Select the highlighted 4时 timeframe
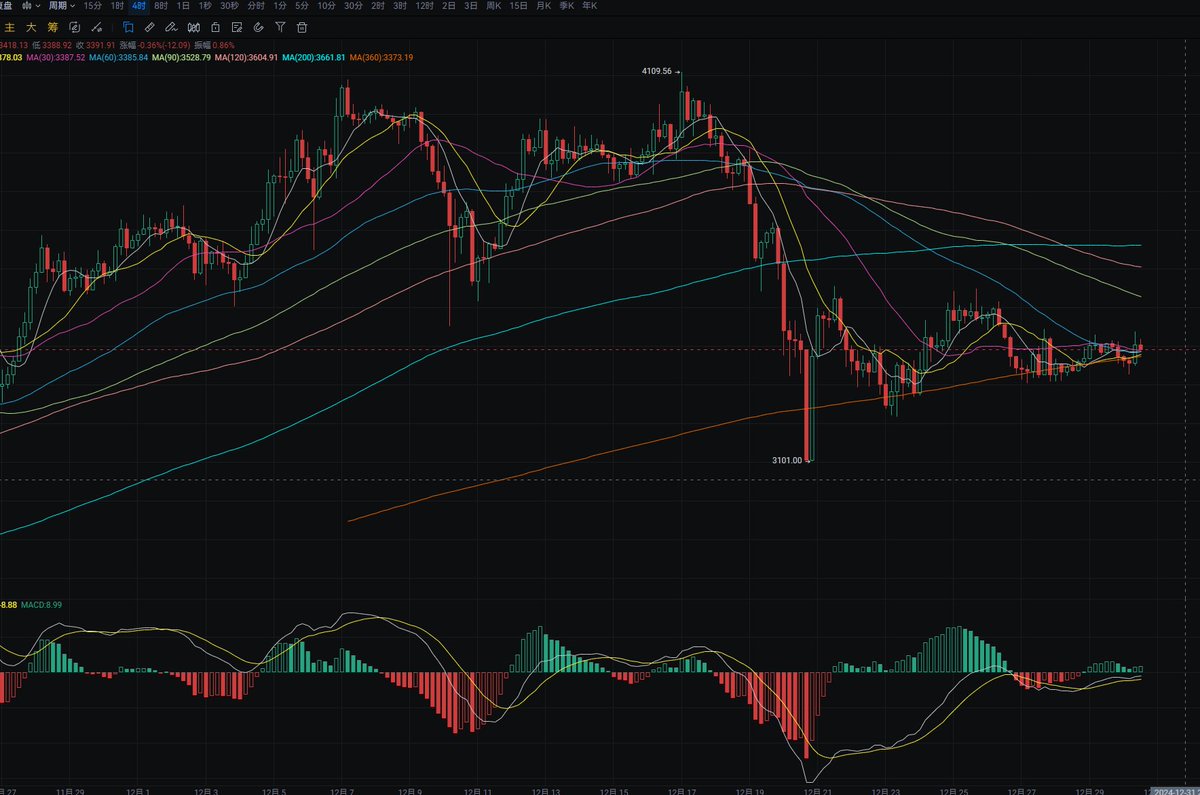Image resolution: width=1200 pixels, height=795 pixels. pos(139,6)
